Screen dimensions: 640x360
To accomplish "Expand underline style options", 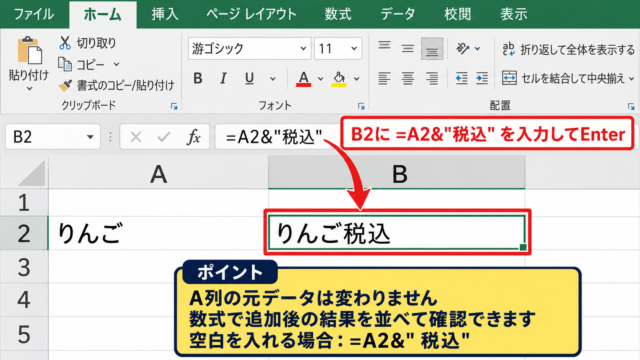I will click(x=273, y=78).
